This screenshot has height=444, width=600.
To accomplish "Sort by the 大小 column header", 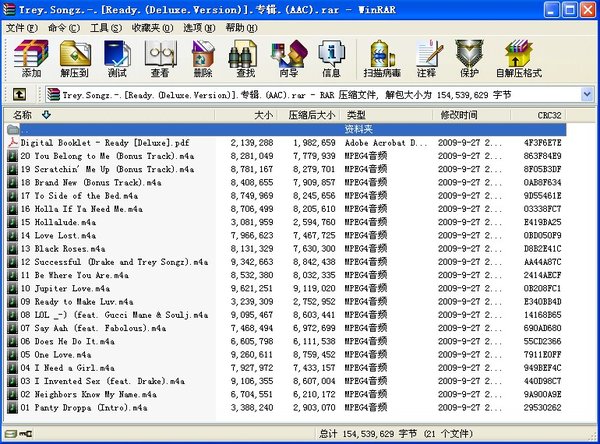I will (x=246, y=115).
